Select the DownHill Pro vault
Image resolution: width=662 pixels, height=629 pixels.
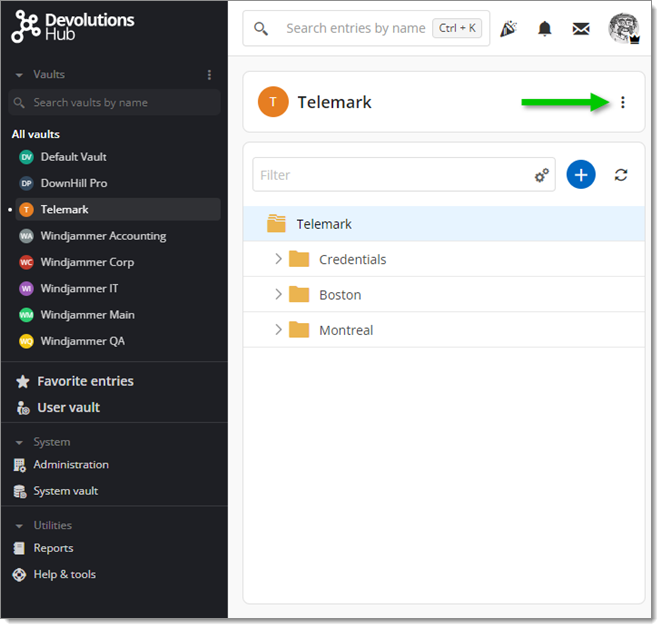tap(118, 183)
